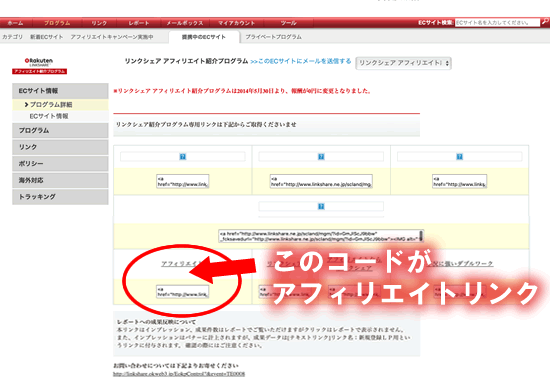Viewport: 550px width, 379px height.
Task: Select the 提携中のECサイト tab
Action: click(204, 37)
